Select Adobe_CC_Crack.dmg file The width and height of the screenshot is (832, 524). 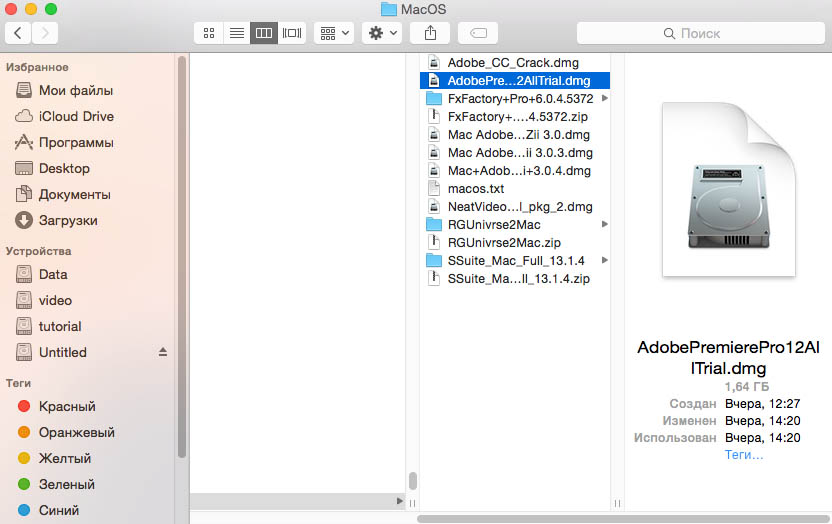click(x=514, y=63)
